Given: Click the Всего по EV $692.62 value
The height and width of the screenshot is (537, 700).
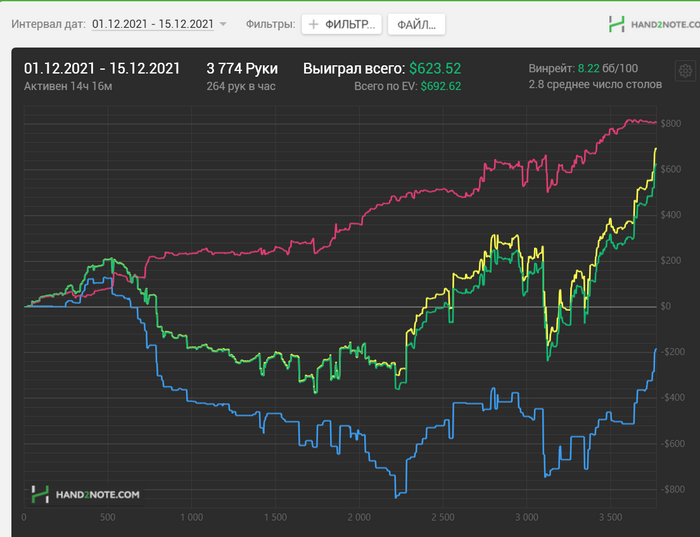Looking at the screenshot, I should pyautogui.click(x=441, y=86).
